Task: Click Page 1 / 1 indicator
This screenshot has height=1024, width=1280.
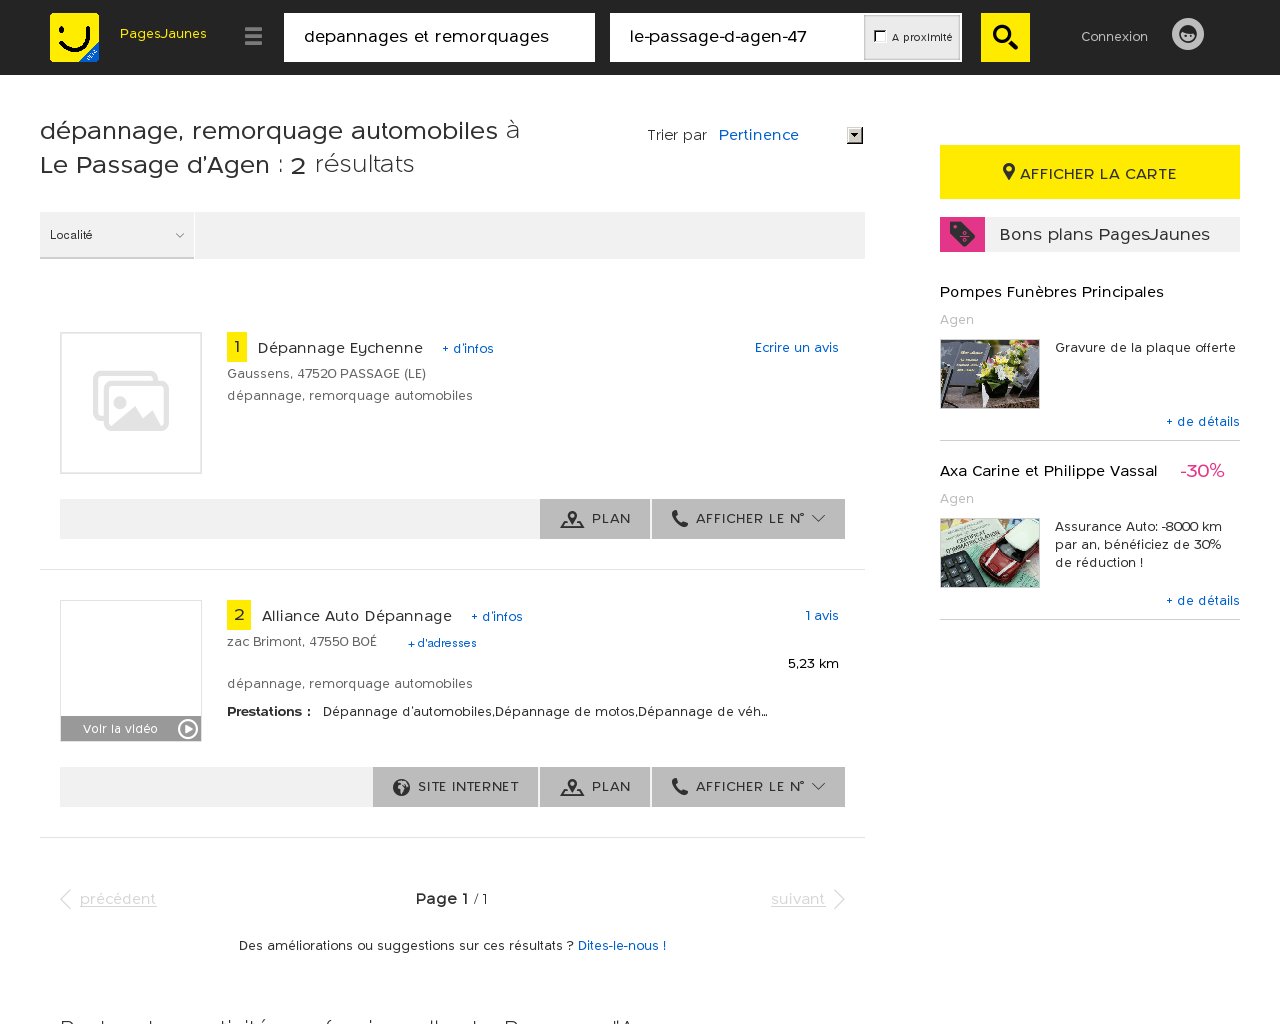Action: coord(452,899)
